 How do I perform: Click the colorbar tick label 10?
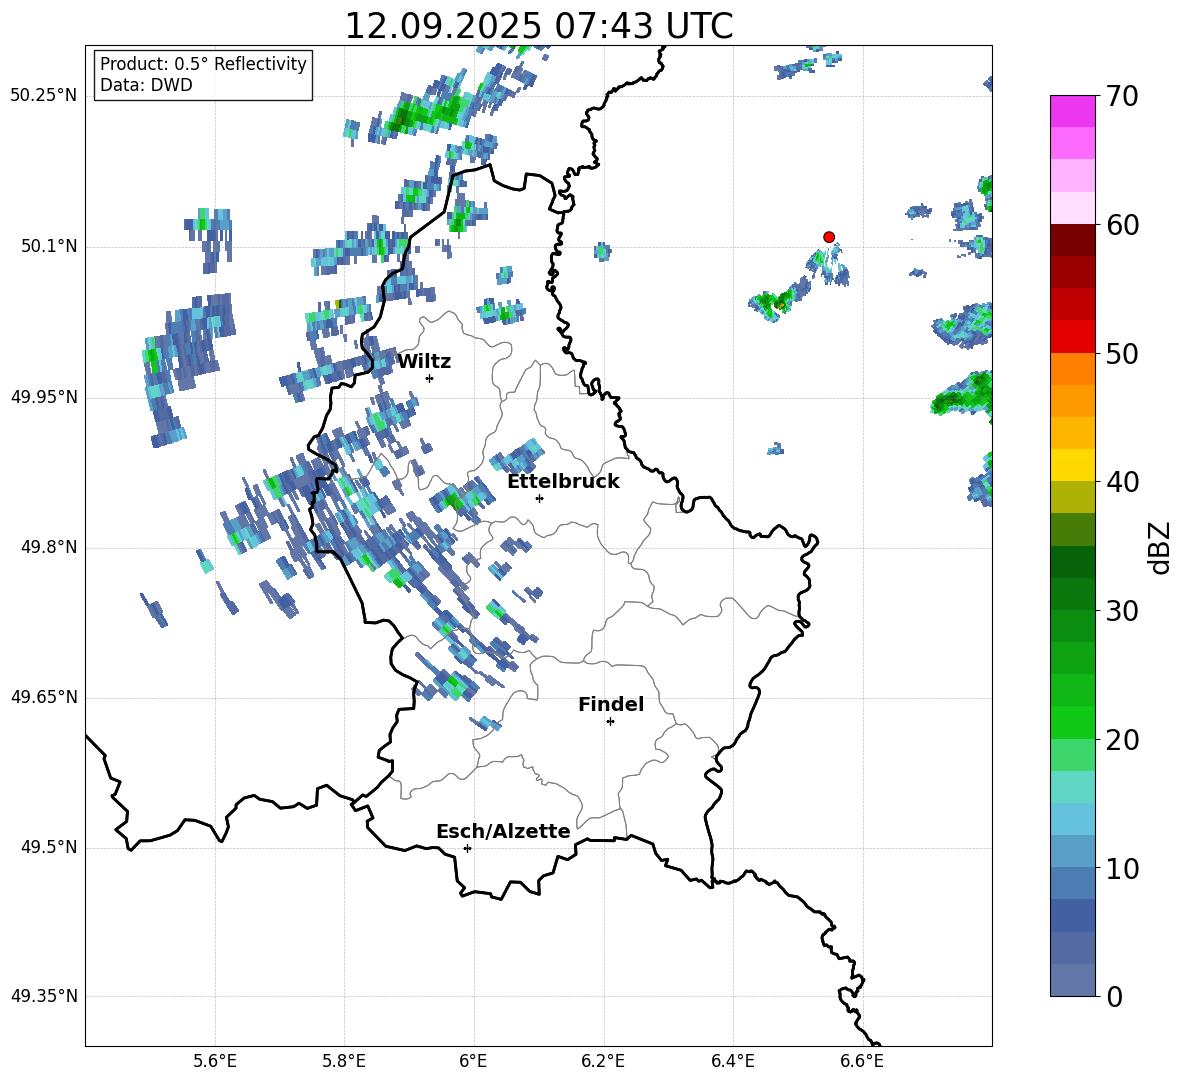pos(1122,868)
